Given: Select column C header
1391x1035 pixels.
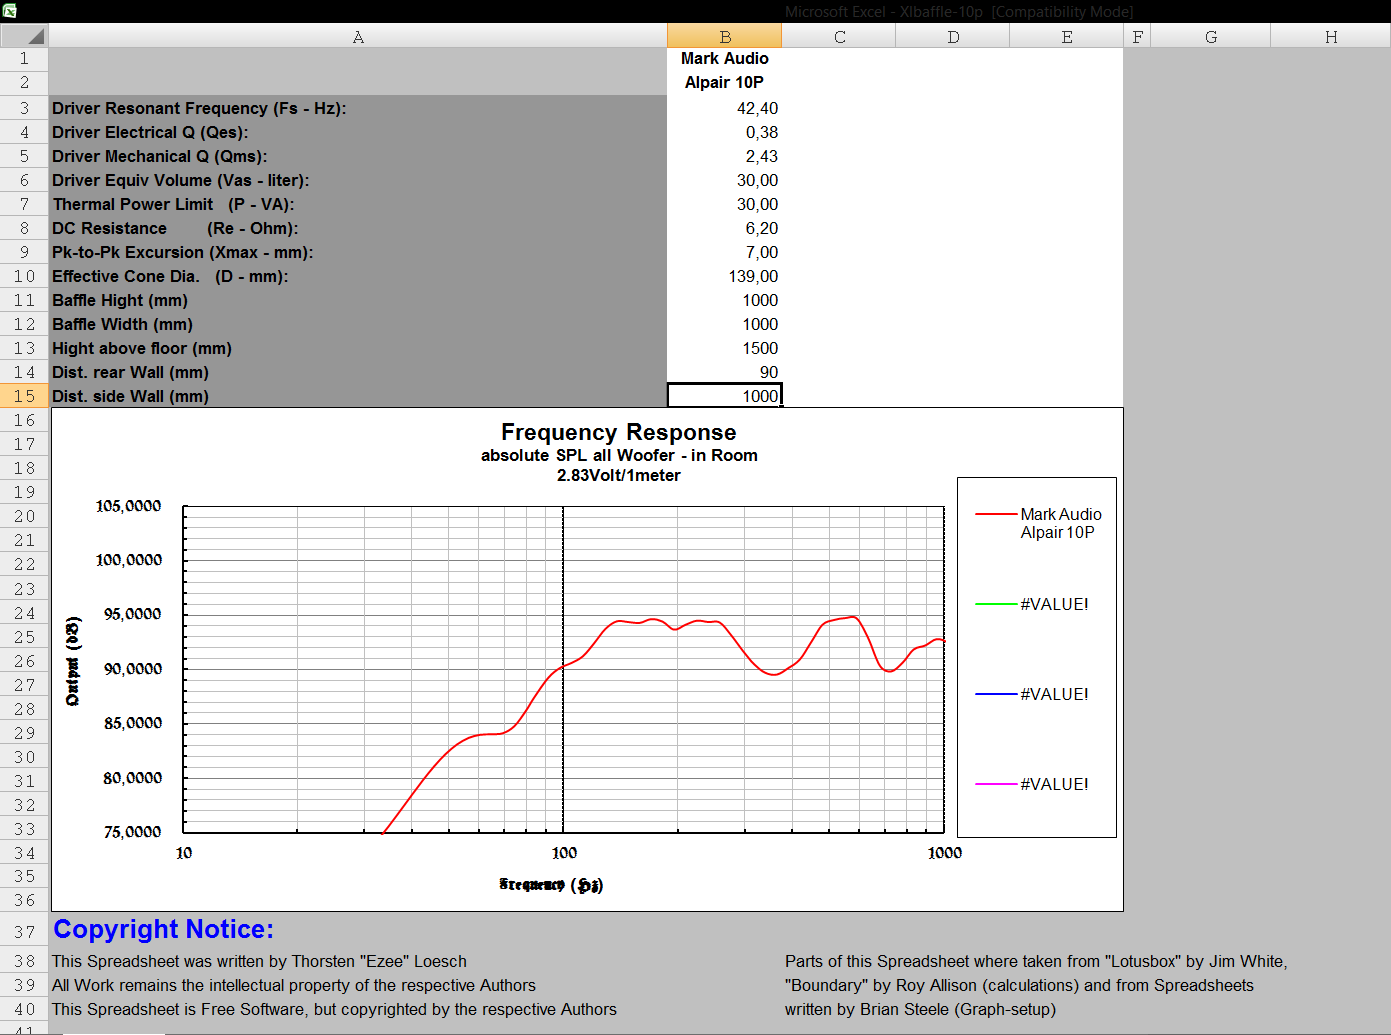Looking at the screenshot, I should coord(839,36).
